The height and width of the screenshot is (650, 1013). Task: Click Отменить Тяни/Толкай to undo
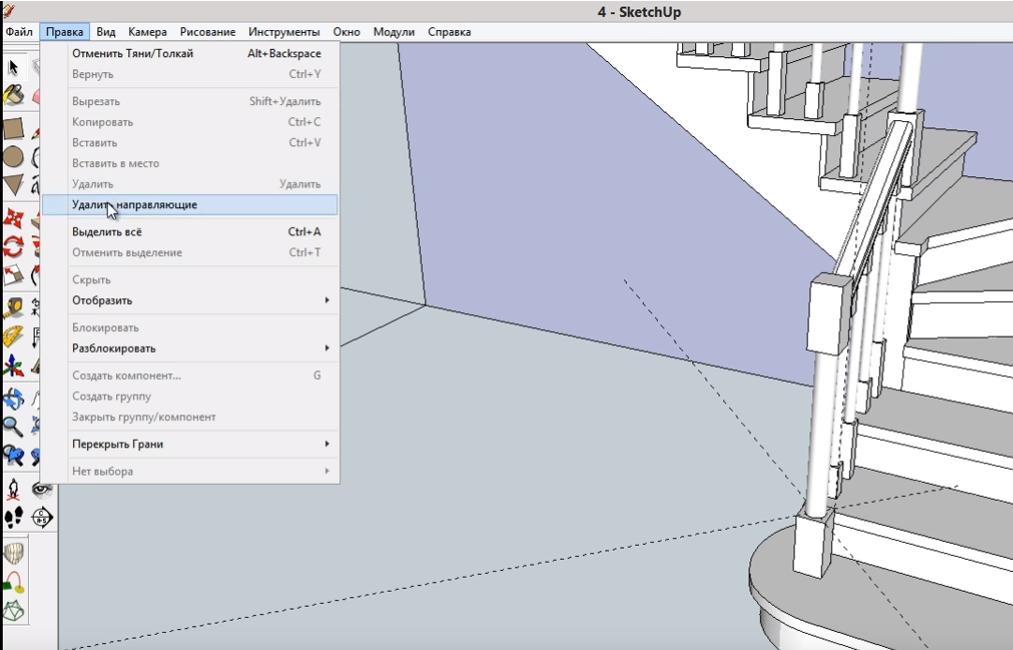pos(132,53)
